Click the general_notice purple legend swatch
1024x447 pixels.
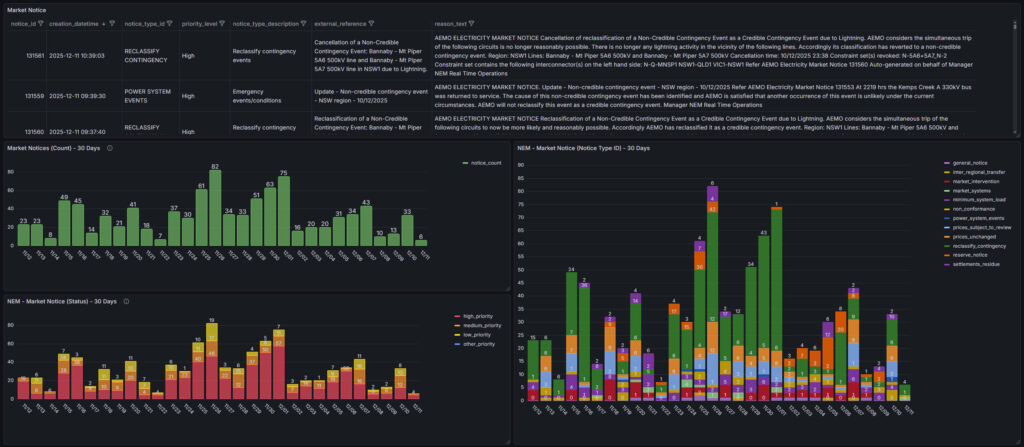tap(947, 163)
